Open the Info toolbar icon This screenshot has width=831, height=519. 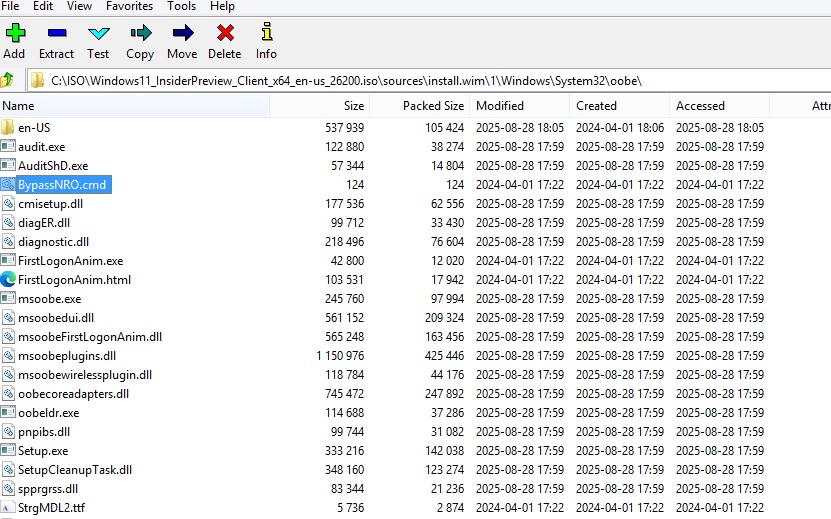[x=267, y=32]
